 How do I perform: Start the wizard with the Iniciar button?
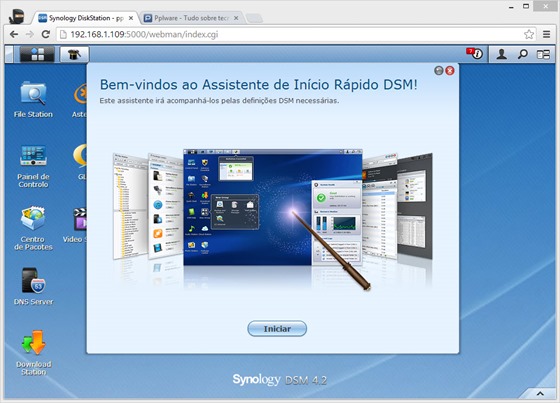click(277, 328)
